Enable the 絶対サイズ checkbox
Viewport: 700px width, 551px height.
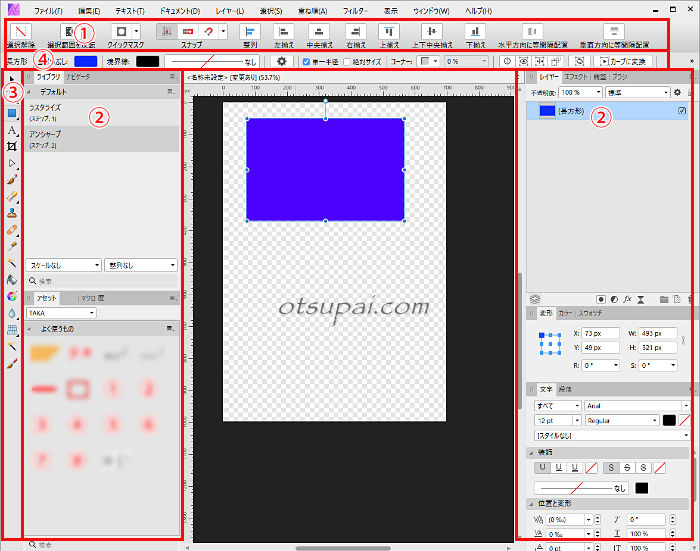click(x=349, y=61)
